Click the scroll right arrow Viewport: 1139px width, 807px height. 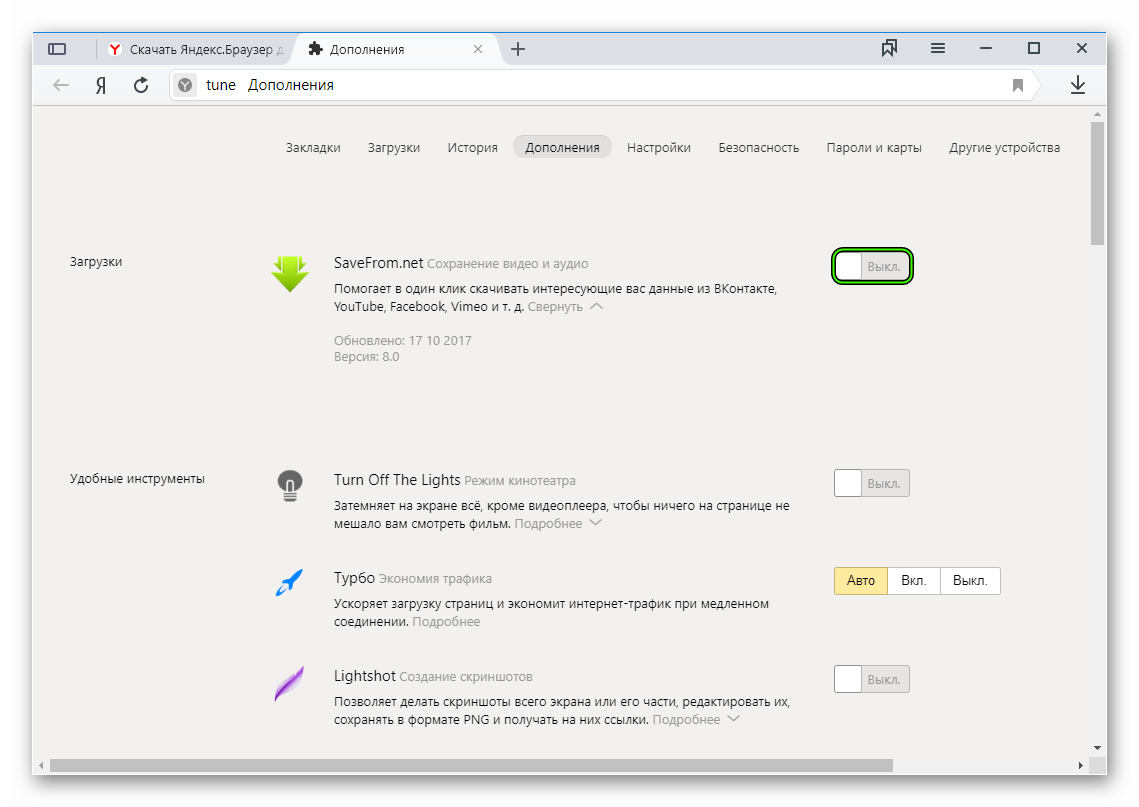click(1081, 766)
